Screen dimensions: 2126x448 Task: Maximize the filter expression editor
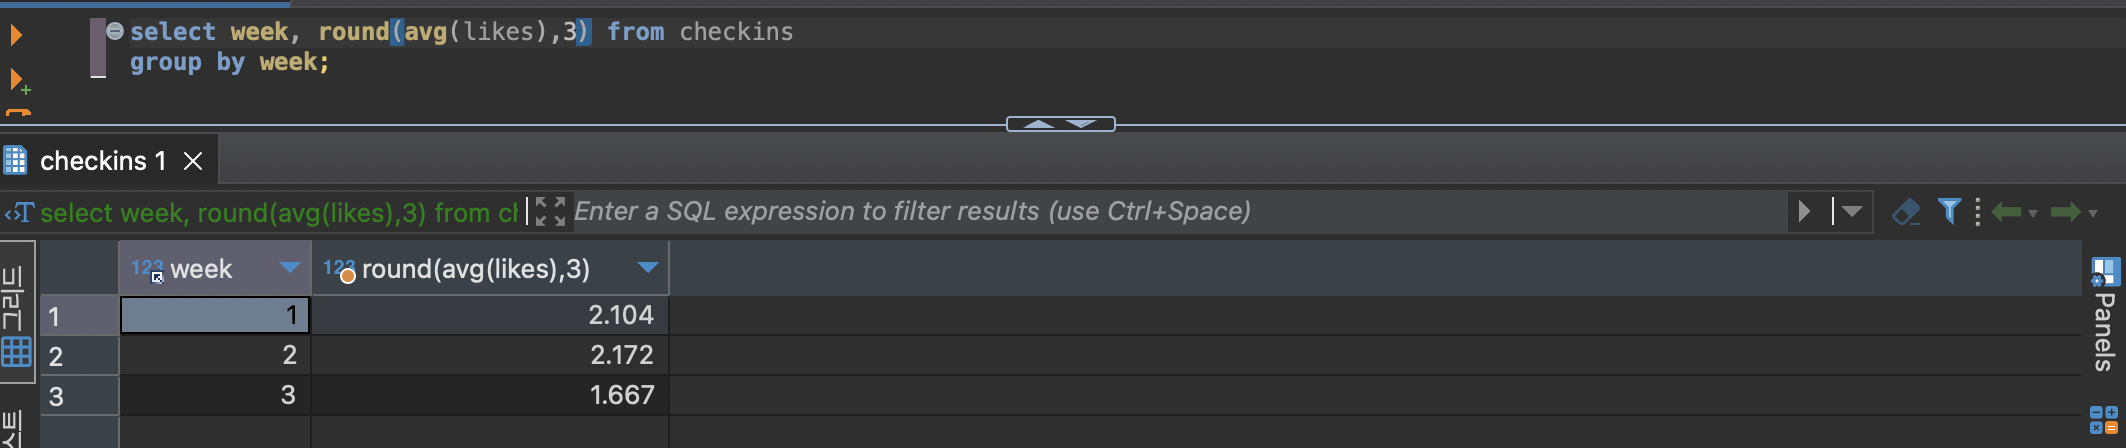tap(550, 212)
